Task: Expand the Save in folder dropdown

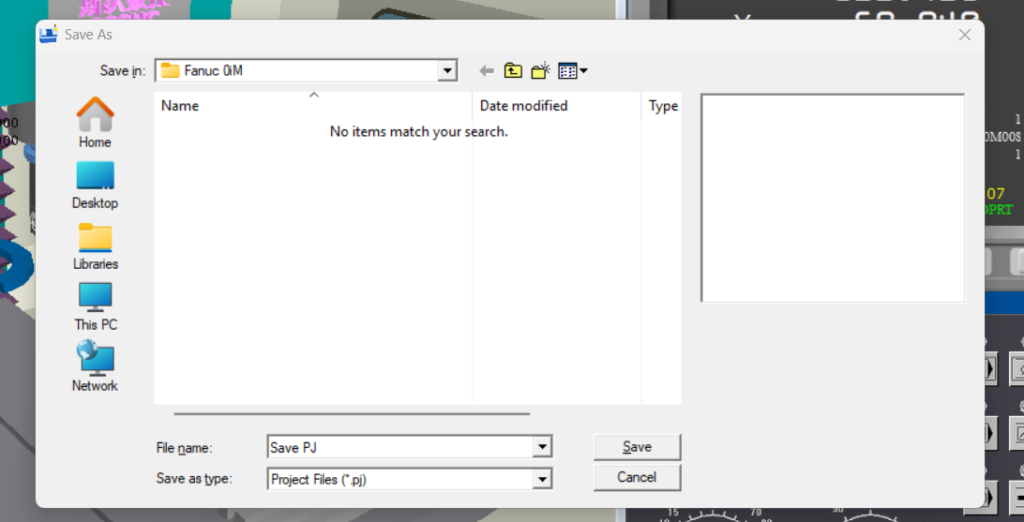Action: [447, 71]
